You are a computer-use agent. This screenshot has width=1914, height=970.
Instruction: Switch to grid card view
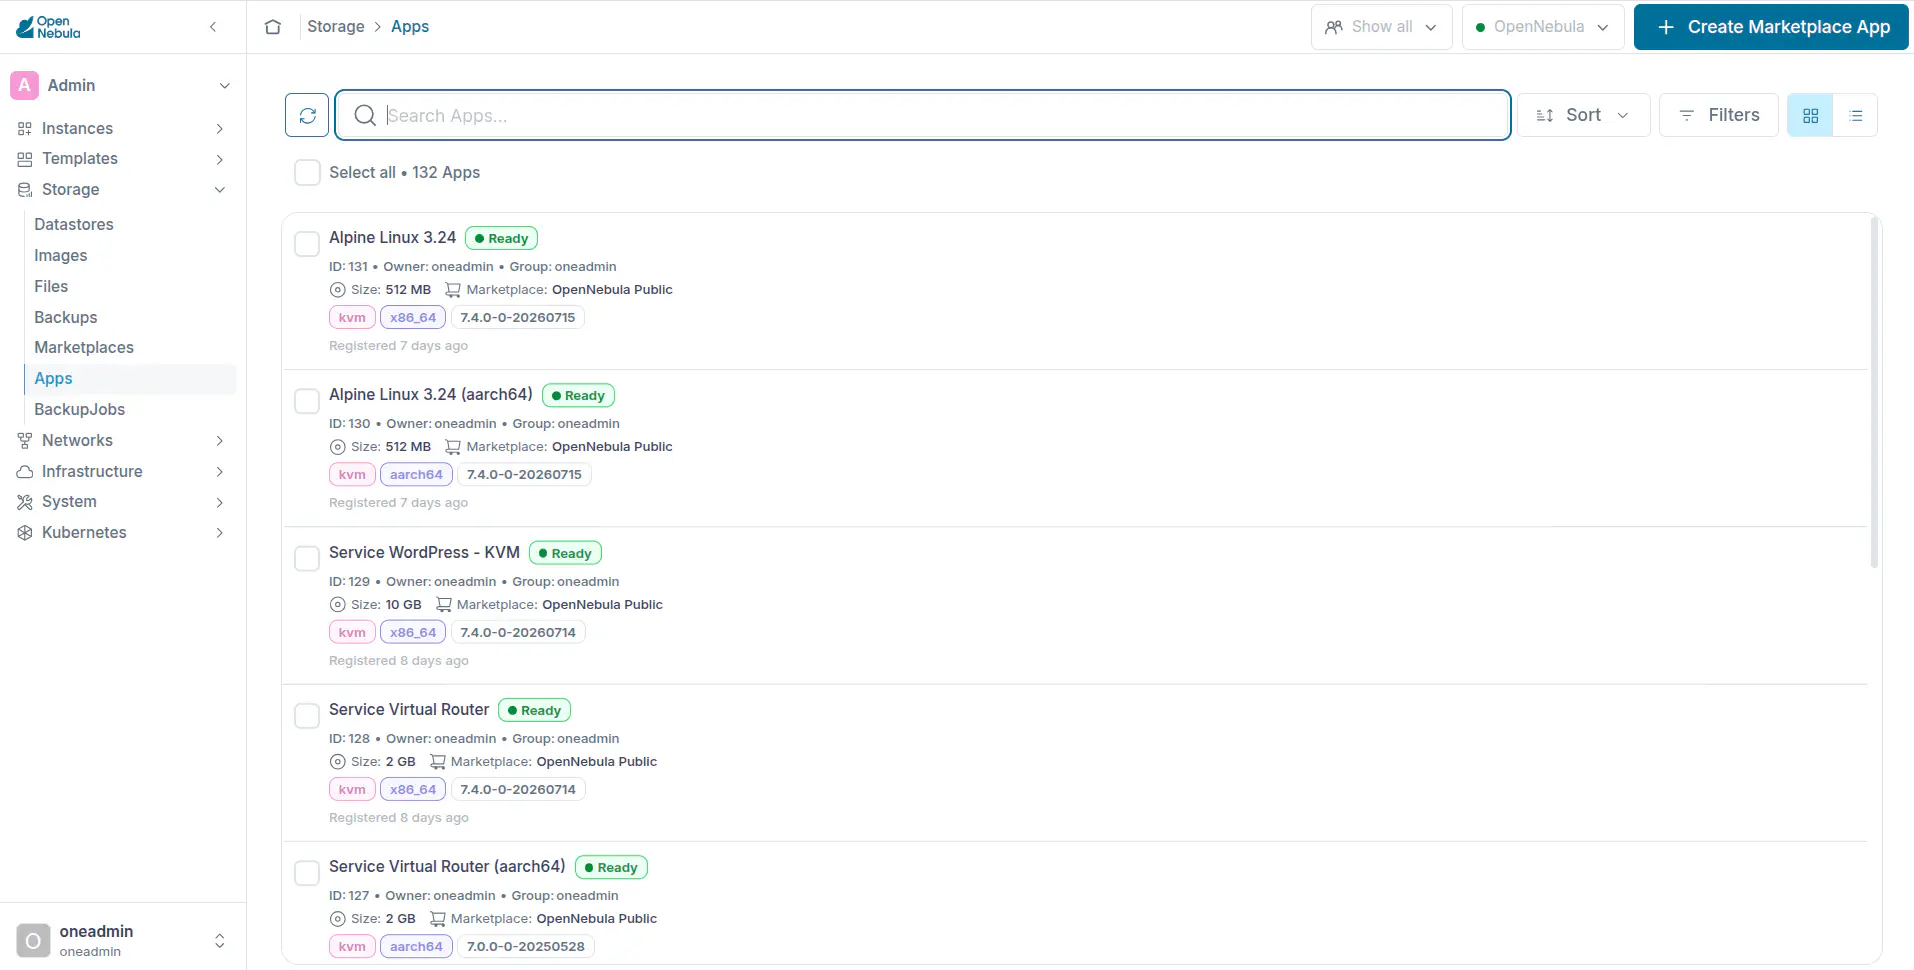pos(1810,115)
